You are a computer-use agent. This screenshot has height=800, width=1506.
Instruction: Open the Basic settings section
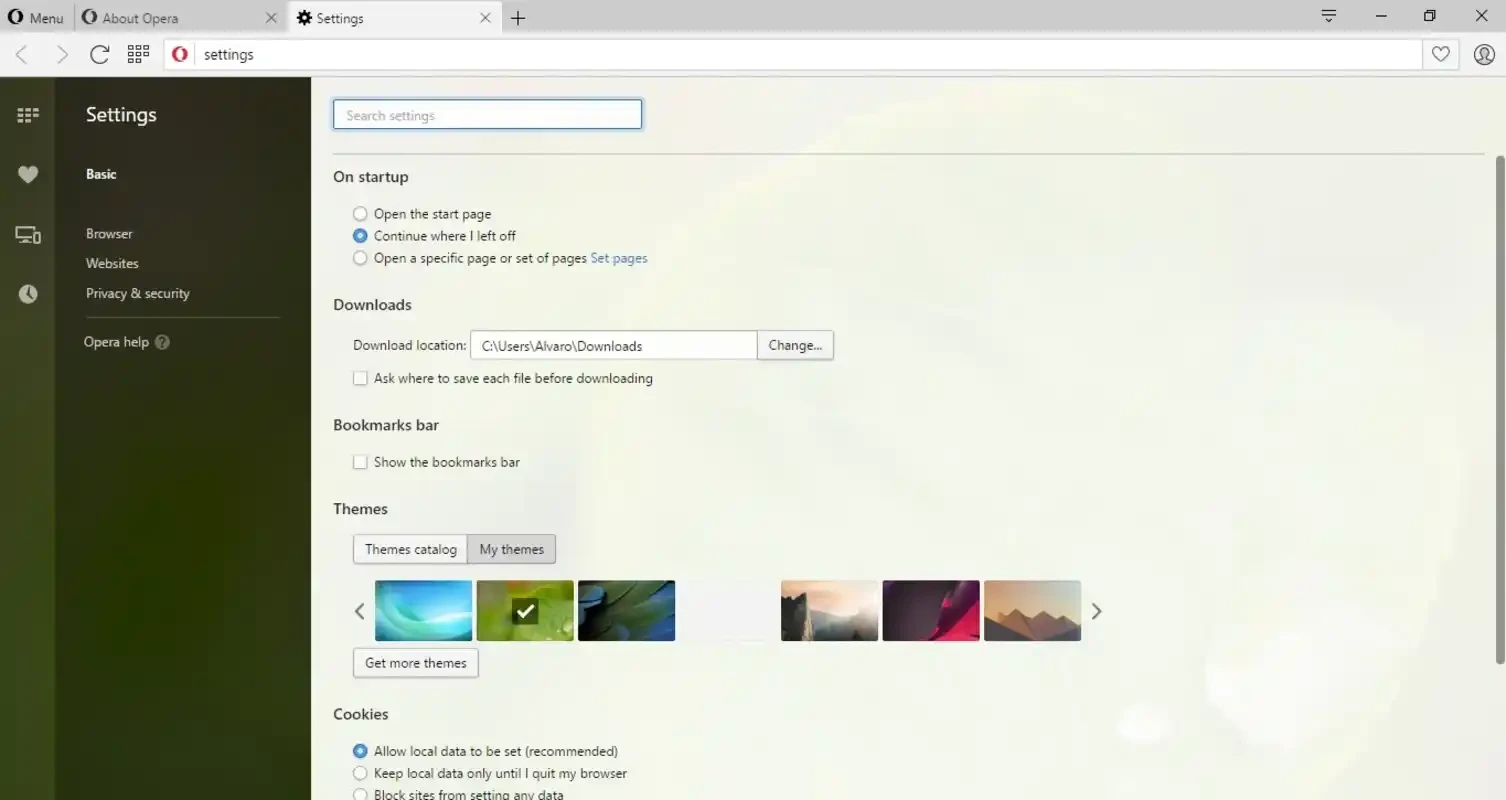101,174
